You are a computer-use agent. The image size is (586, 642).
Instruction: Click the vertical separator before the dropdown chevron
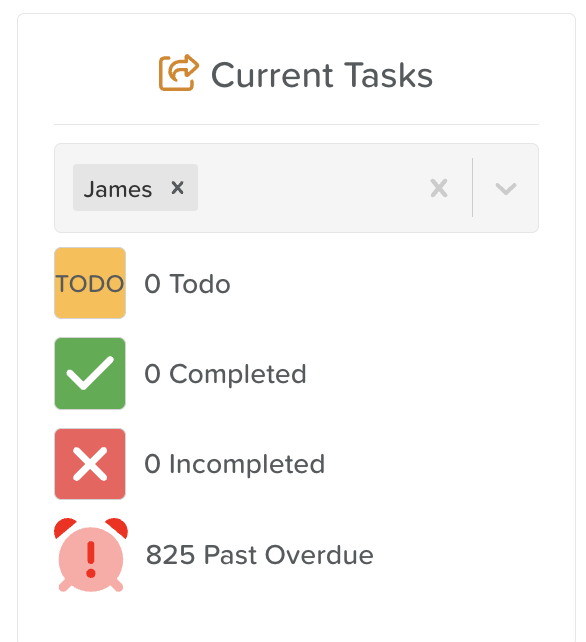pos(473,188)
